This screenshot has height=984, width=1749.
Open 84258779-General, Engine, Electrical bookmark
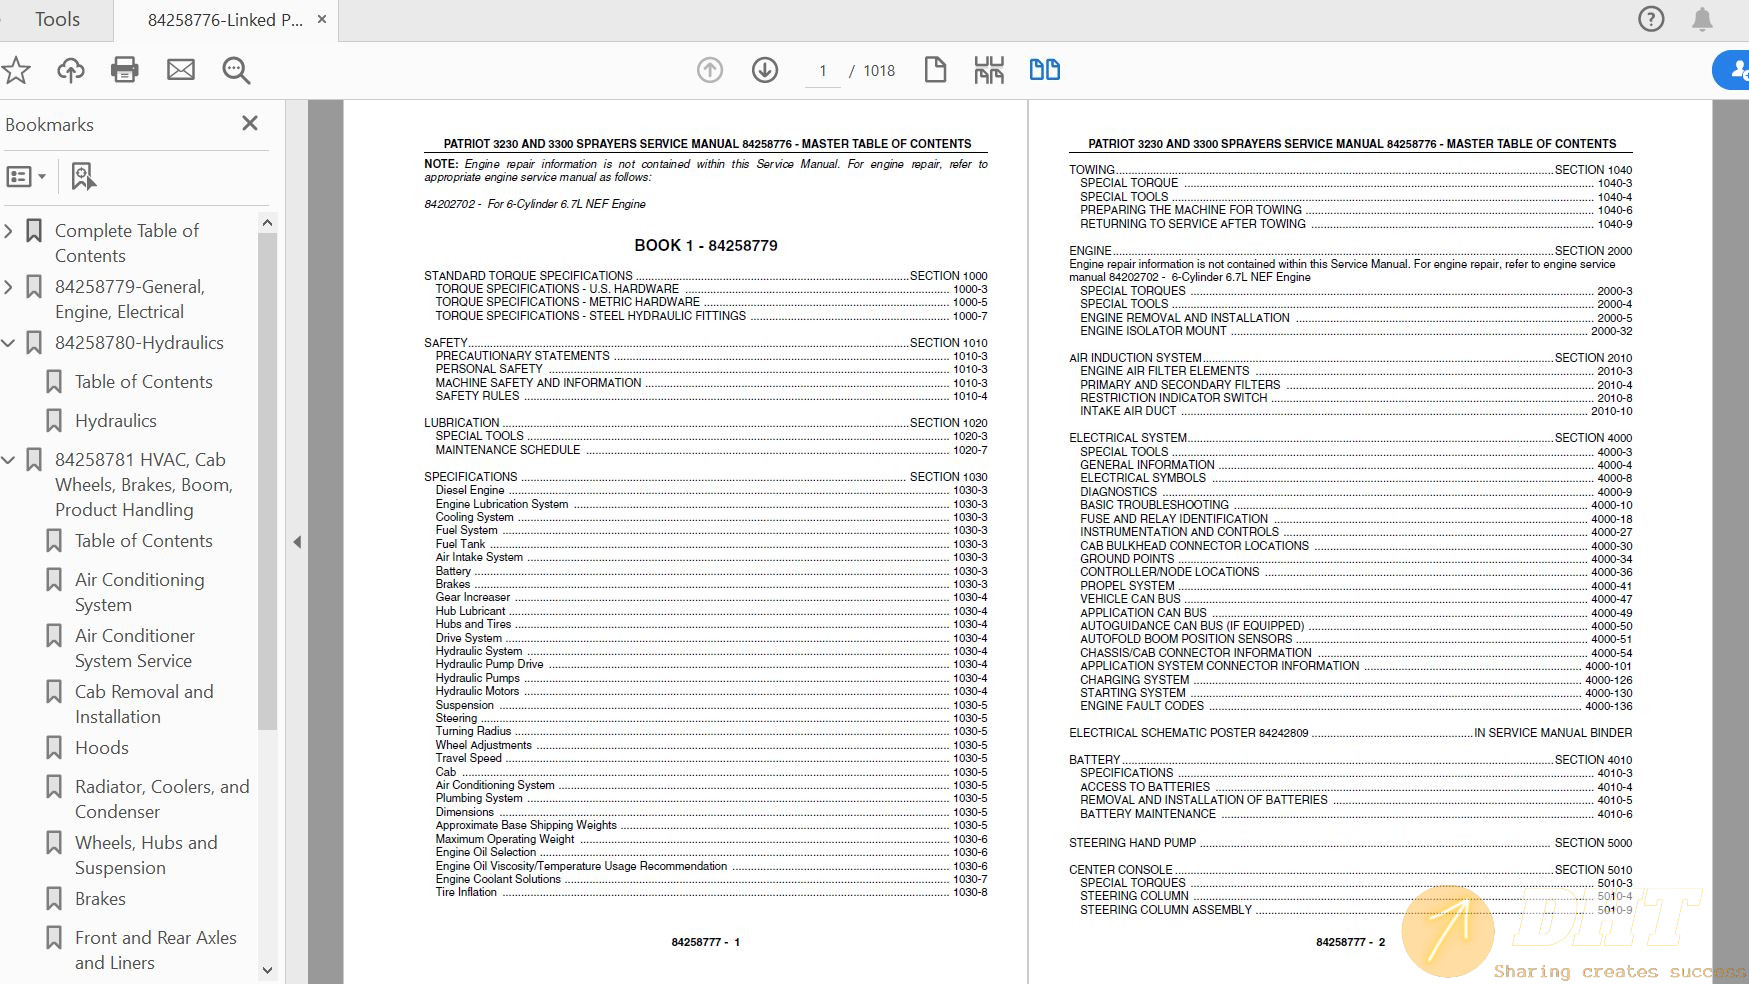pos(130,299)
